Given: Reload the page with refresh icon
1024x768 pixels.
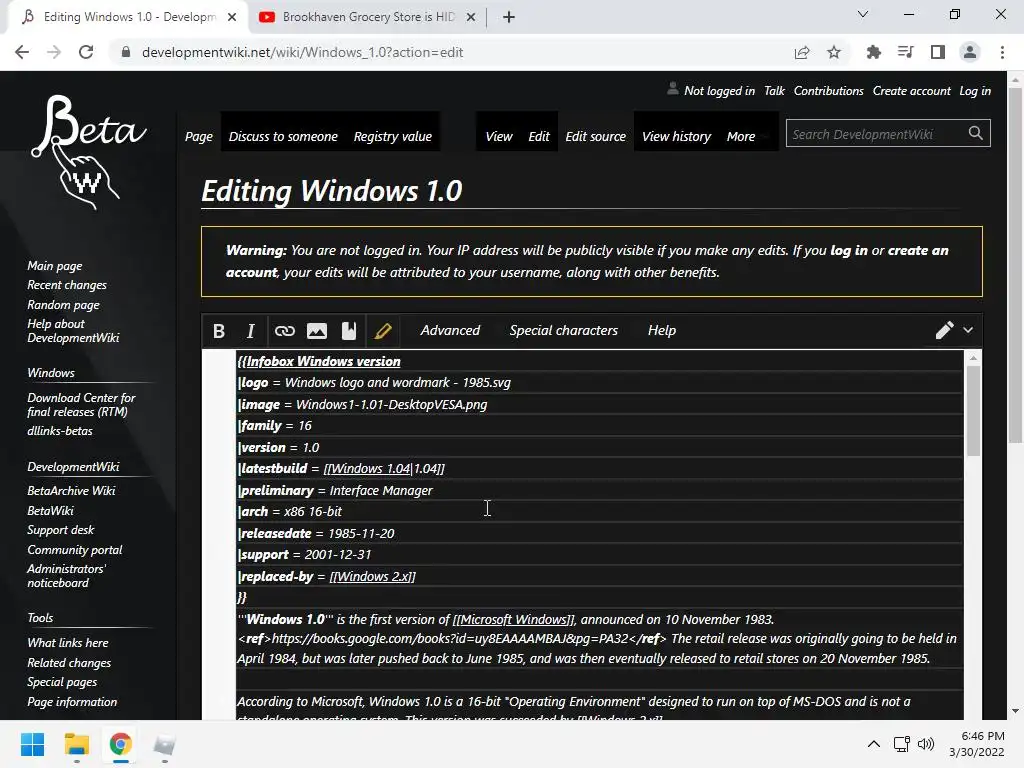Looking at the screenshot, I should [86, 52].
